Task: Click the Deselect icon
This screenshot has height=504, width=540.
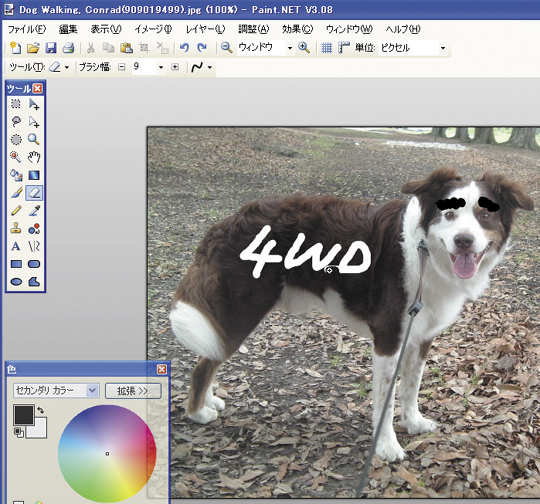Action: click(x=162, y=48)
